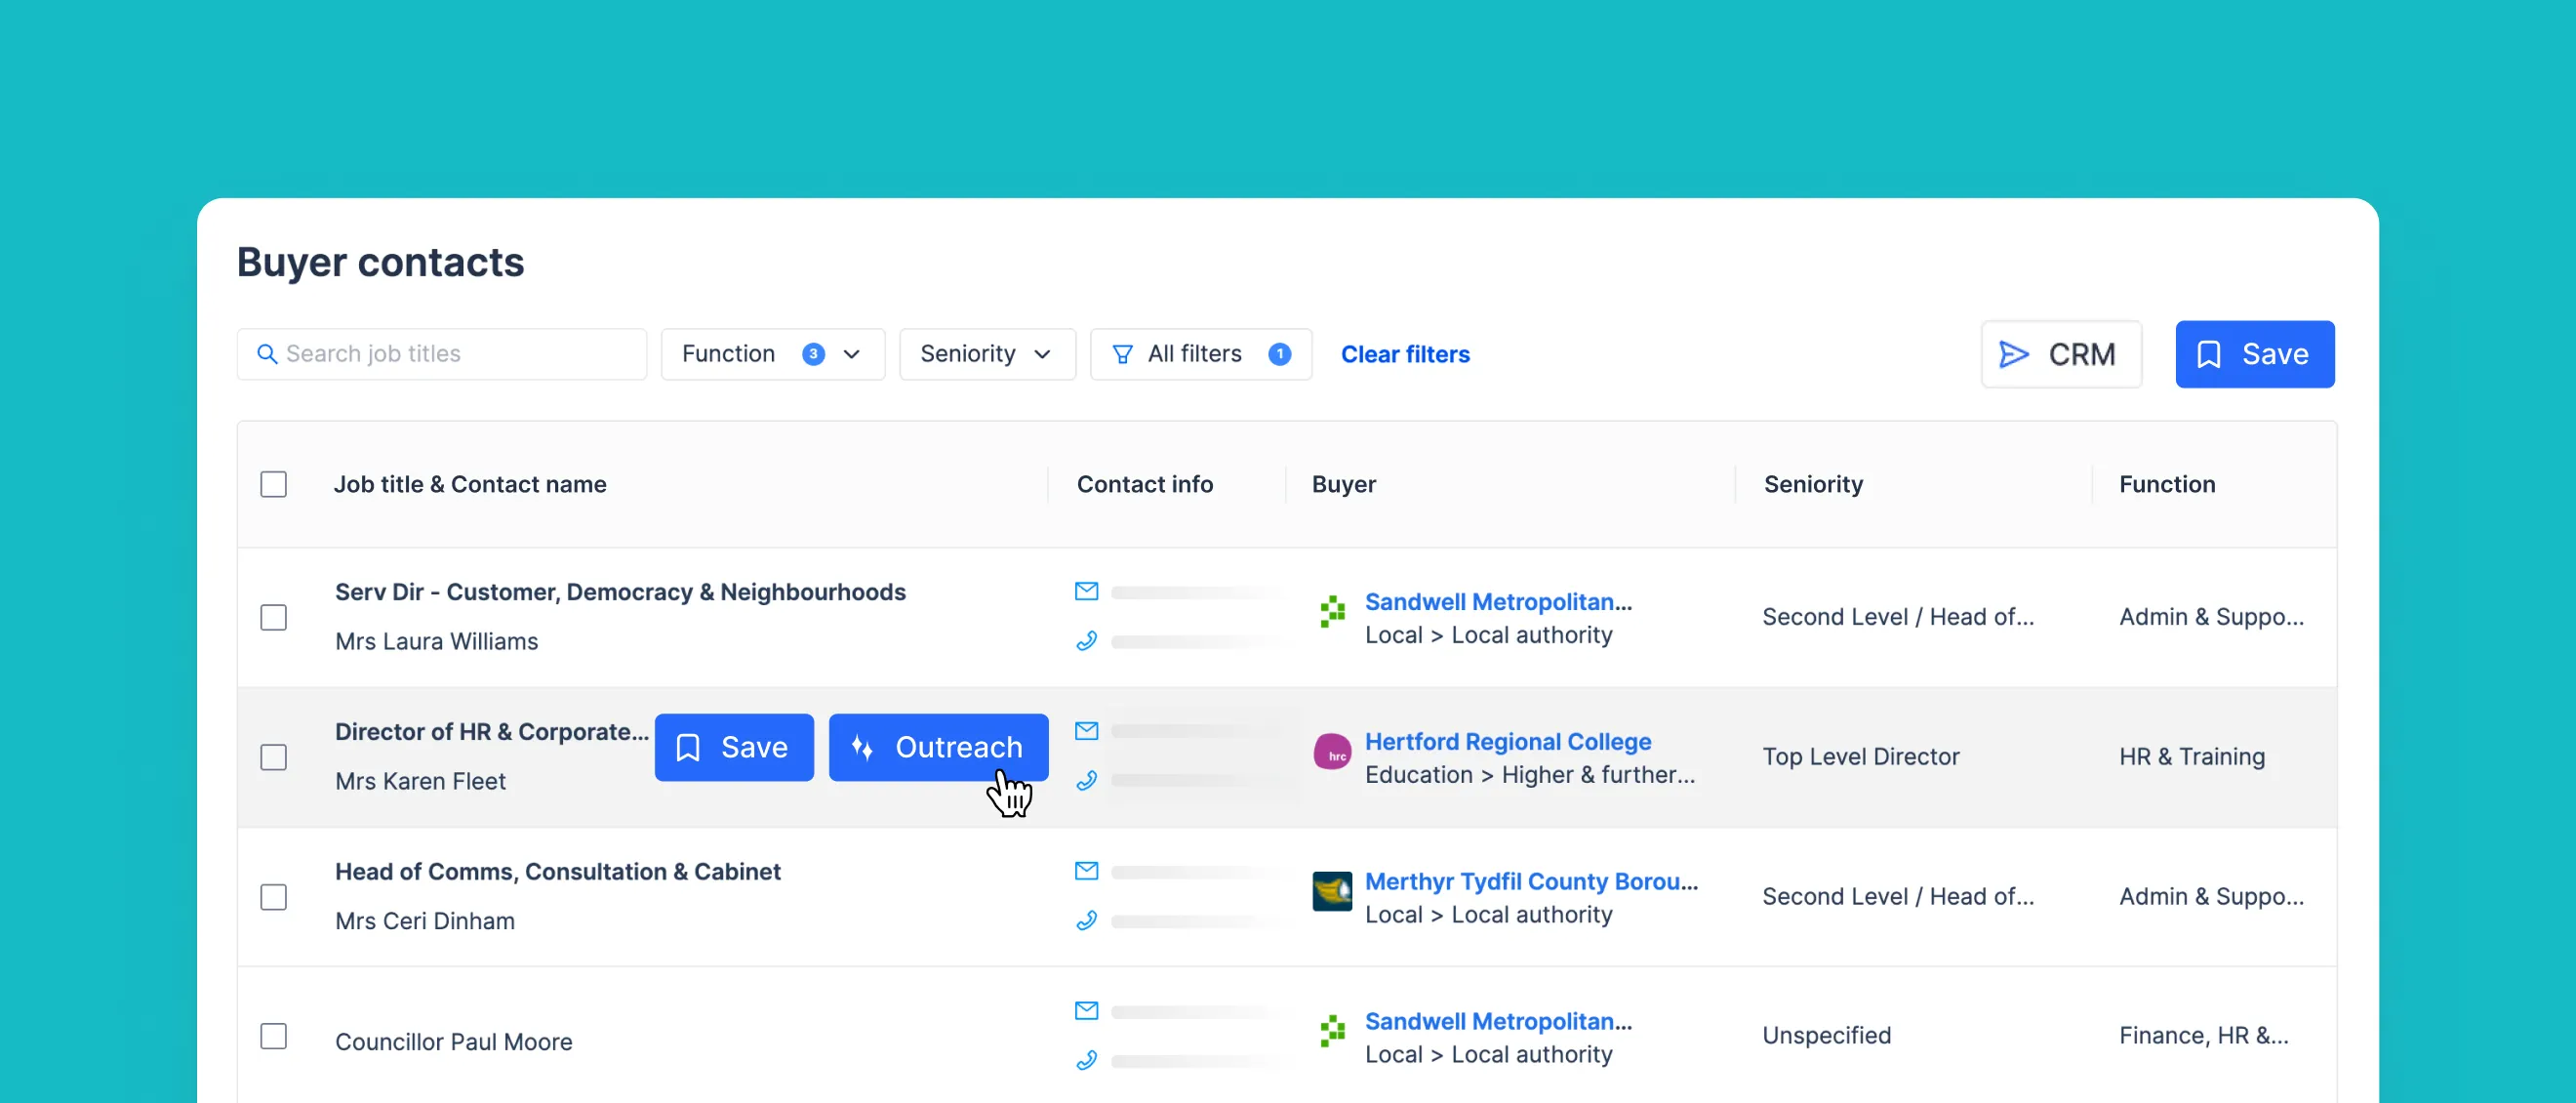Image resolution: width=2576 pixels, height=1103 pixels.
Task: Click the Merthyr Tydfil County Borough logo
Action: point(1332,891)
